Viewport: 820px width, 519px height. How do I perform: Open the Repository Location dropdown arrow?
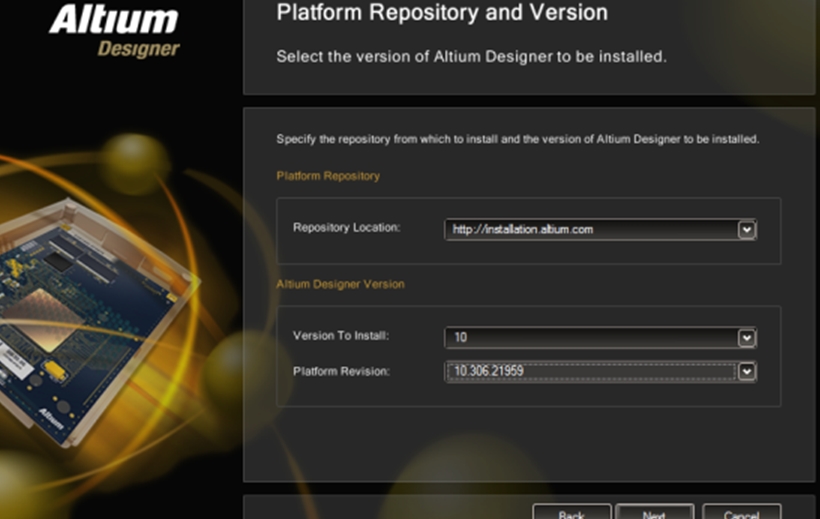[747, 230]
